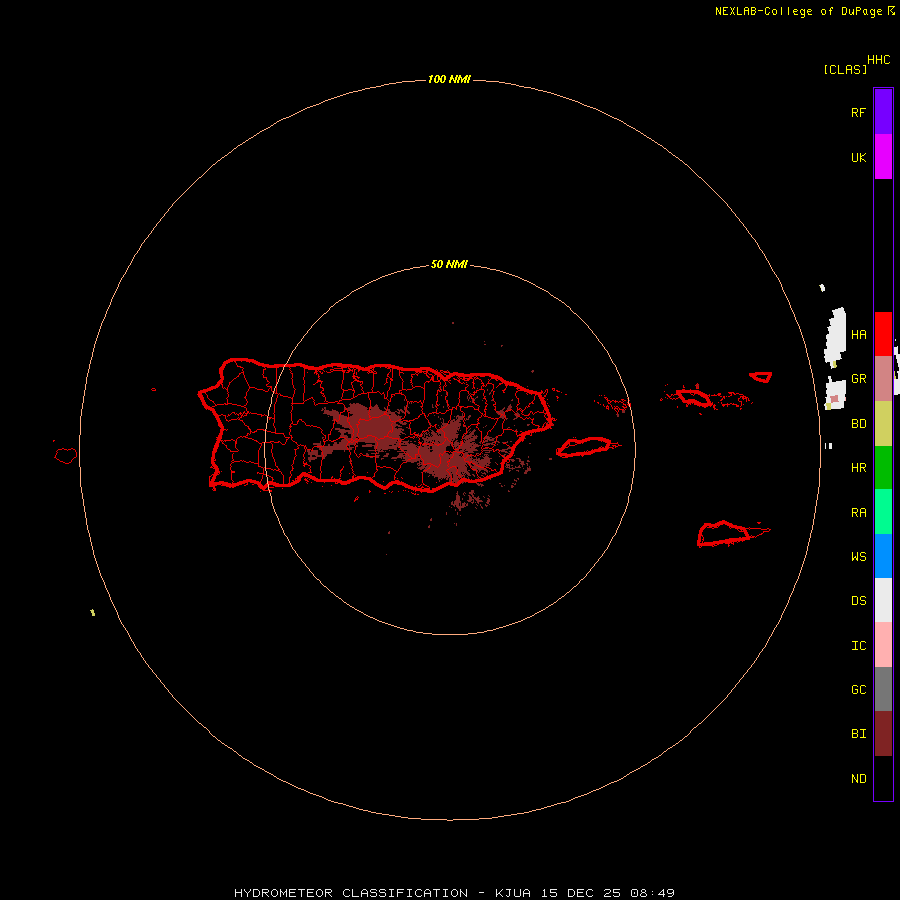Screen dimensions: 900x900
Task: Click the RF legend label
Action: point(858,112)
